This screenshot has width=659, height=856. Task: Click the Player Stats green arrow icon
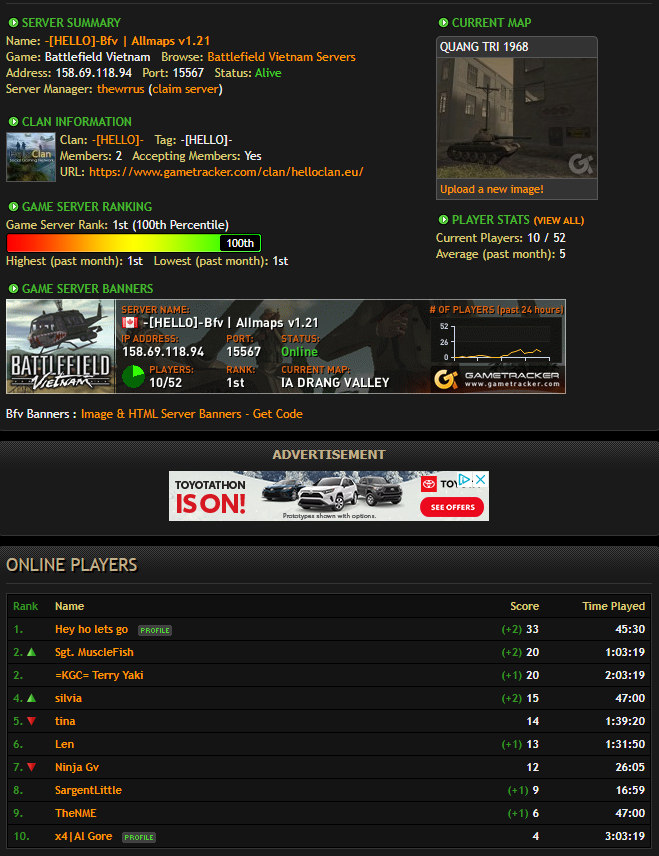443,219
